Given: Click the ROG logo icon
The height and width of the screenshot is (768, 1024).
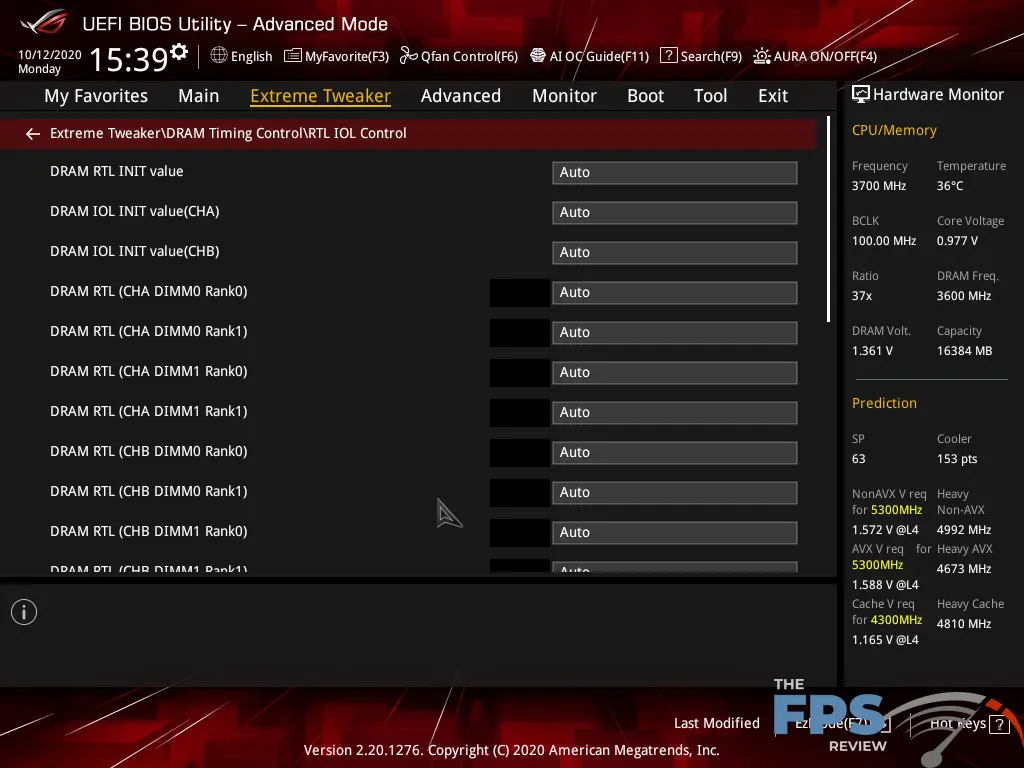Looking at the screenshot, I should (44, 23).
